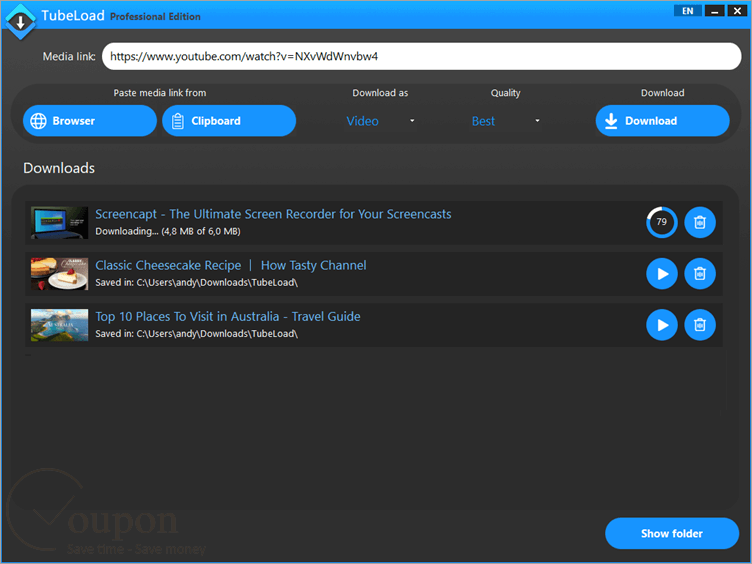This screenshot has height=564, width=752.
Task: Click the blue Download button
Action: tap(662, 121)
